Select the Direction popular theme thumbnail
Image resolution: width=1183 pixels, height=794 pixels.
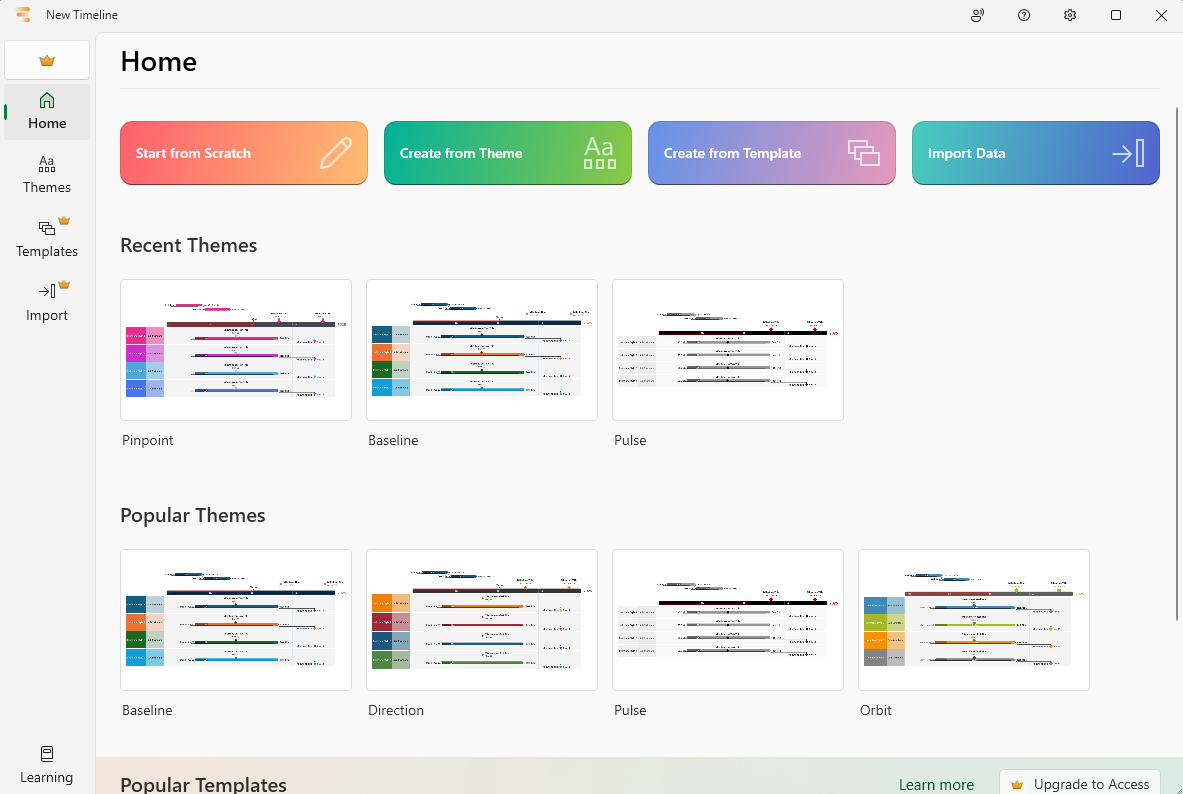point(482,620)
